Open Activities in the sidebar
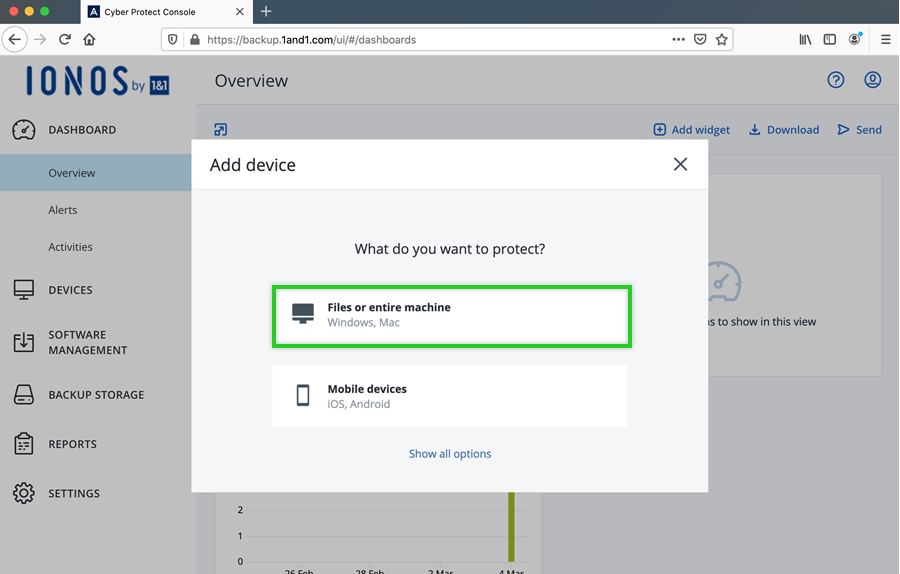900x574 pixels. tap(70, 247)
